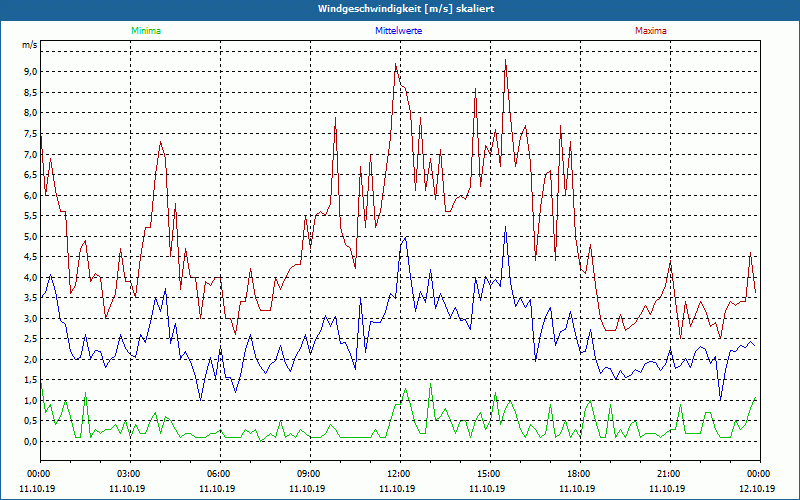Screen dimensions: 800x500
Task: Click the 12.10.19 date label
Action: click(757, 488)
